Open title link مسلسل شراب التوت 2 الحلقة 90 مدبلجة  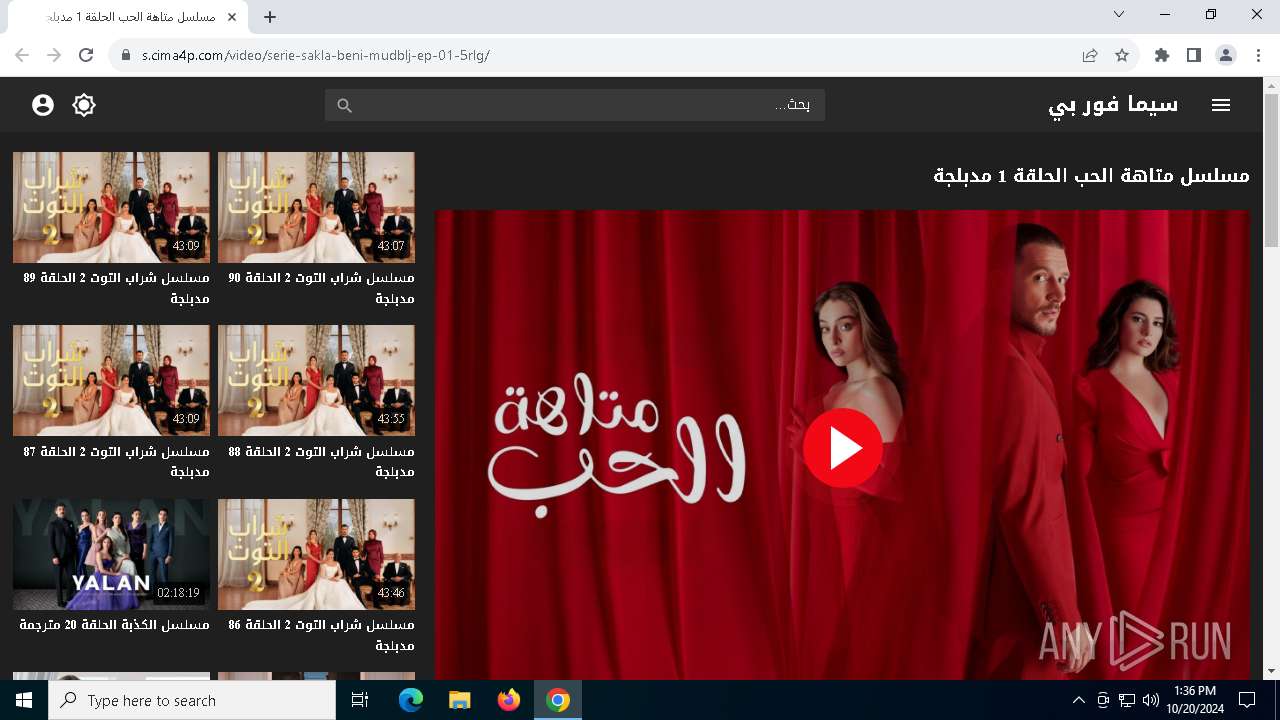pyautogui.click(x=321, y=288)
